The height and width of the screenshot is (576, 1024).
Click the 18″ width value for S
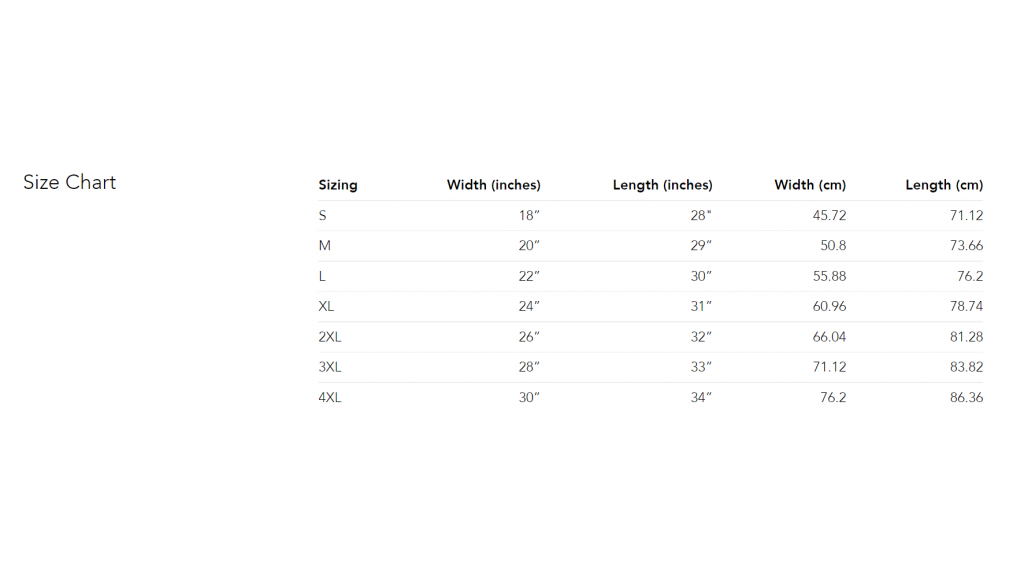tap(529, 216)
